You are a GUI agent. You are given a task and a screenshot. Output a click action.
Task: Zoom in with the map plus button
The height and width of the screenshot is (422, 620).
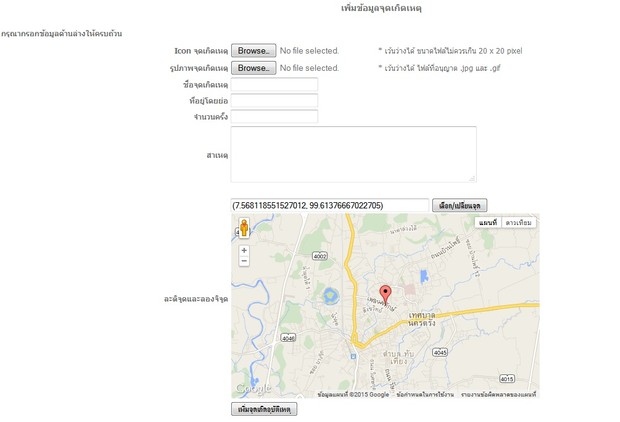tap(244, 250)
